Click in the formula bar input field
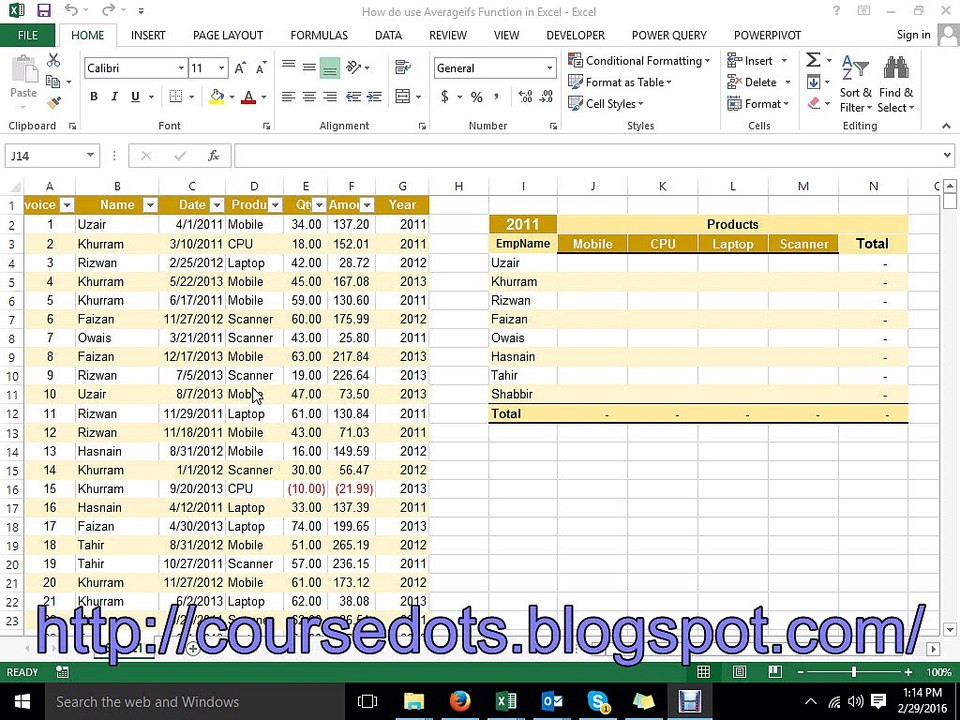 point(587,156)
